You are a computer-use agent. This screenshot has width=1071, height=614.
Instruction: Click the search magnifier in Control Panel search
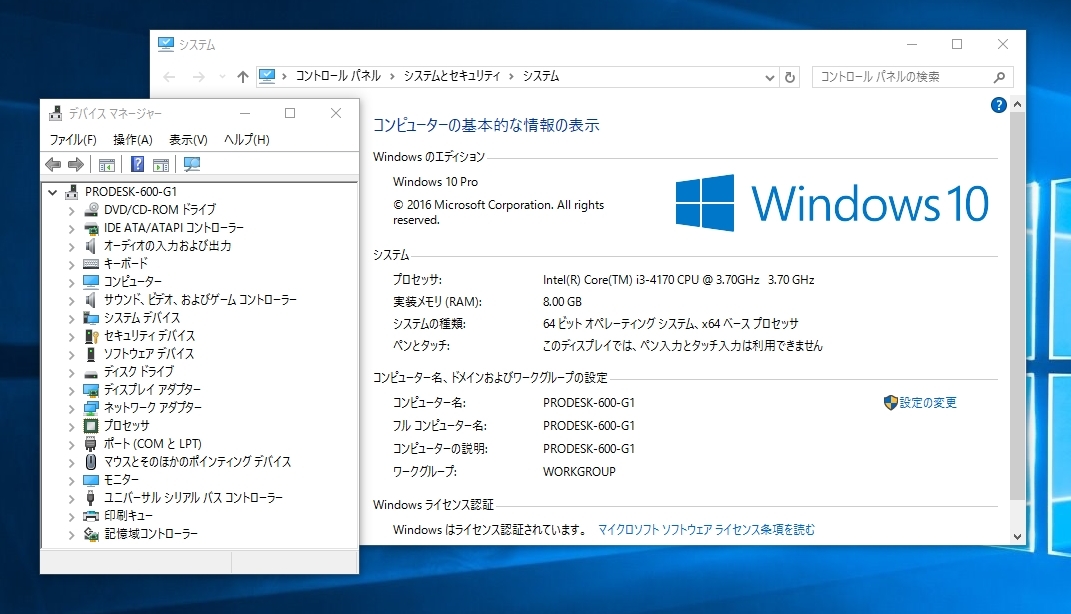click(999, 77)
